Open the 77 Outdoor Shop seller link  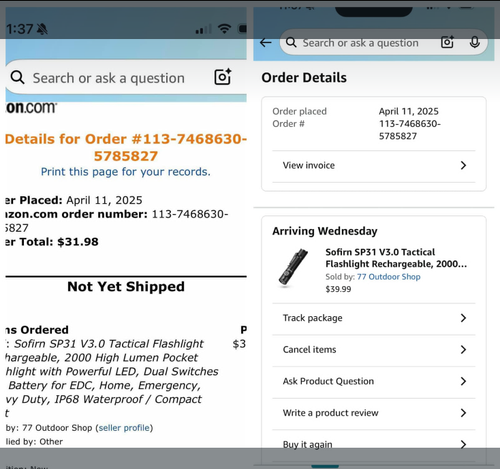coord(389,277)
